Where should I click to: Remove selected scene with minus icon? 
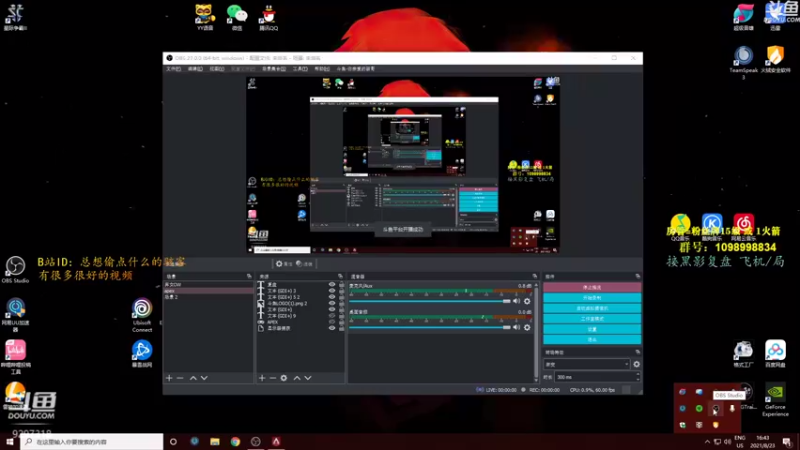(180, 378)
